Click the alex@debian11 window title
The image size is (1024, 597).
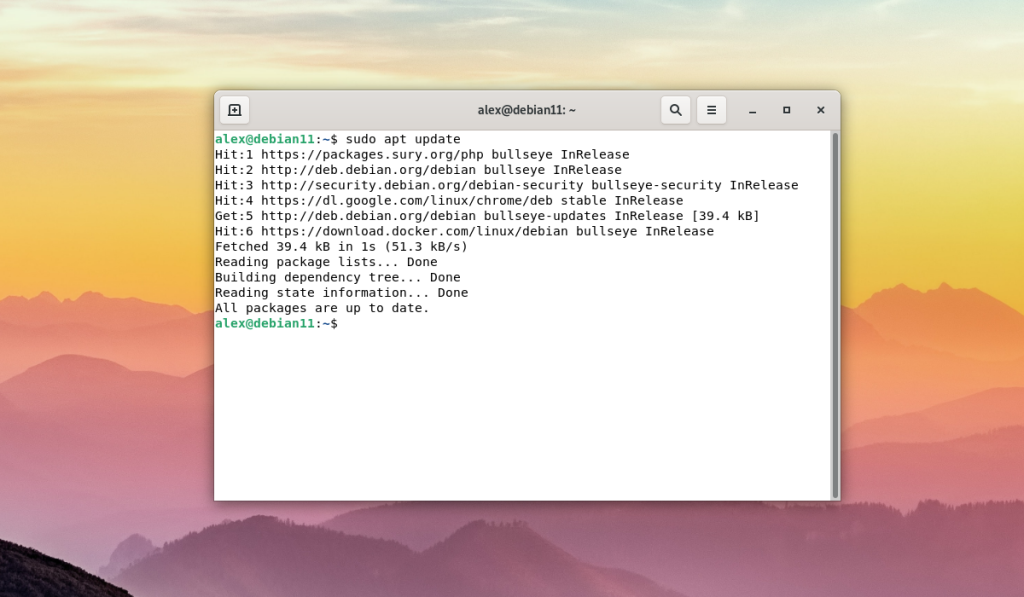point(526,110)
